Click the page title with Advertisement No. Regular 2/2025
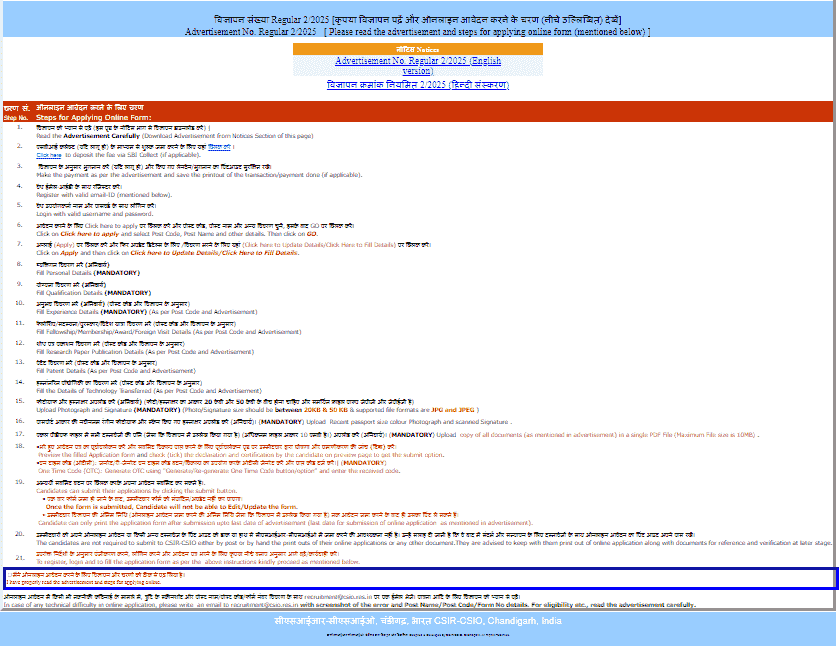This screenshot has width=839, height=647. [417, 32]
